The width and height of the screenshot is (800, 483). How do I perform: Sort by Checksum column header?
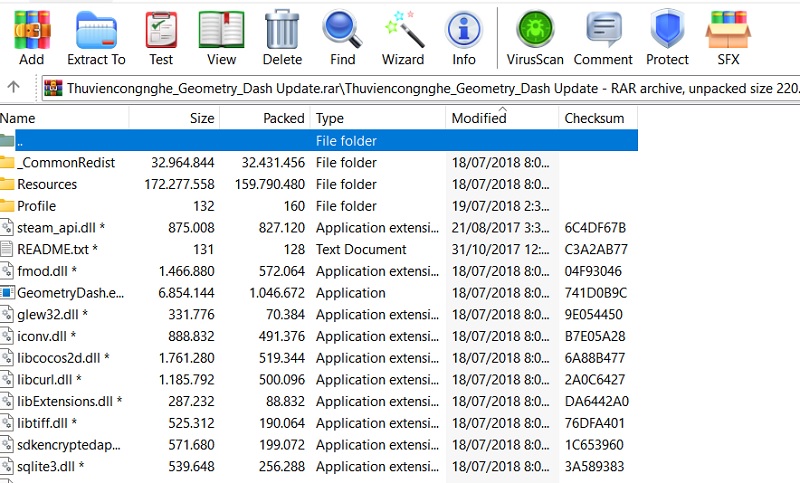(x=598, y=118)
